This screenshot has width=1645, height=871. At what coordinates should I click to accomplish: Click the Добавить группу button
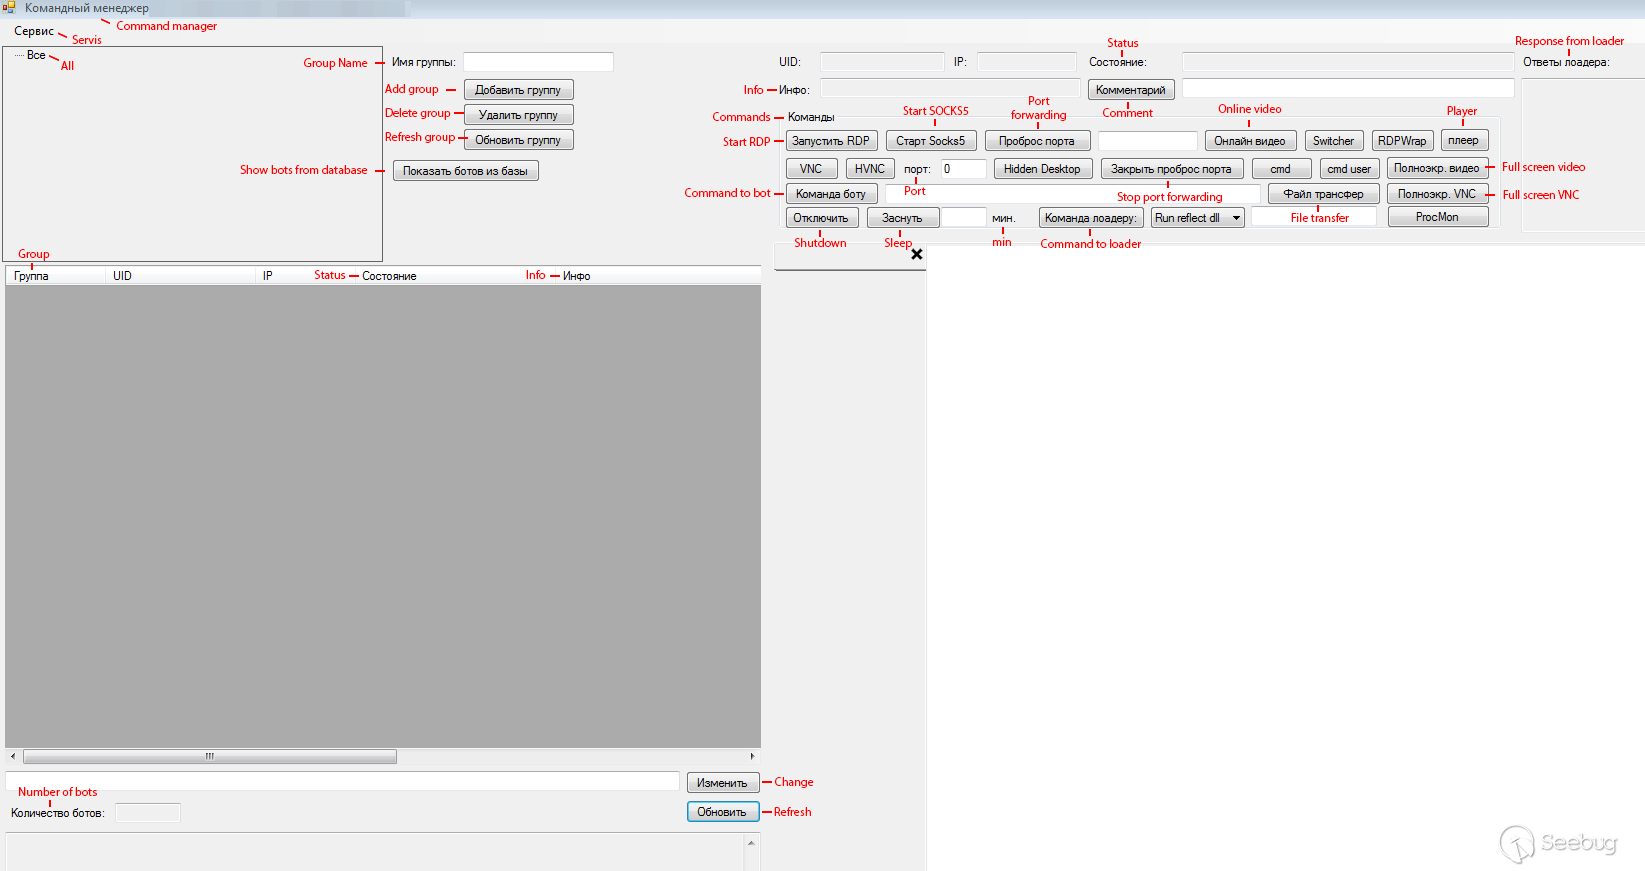click(x=518, y=90)
